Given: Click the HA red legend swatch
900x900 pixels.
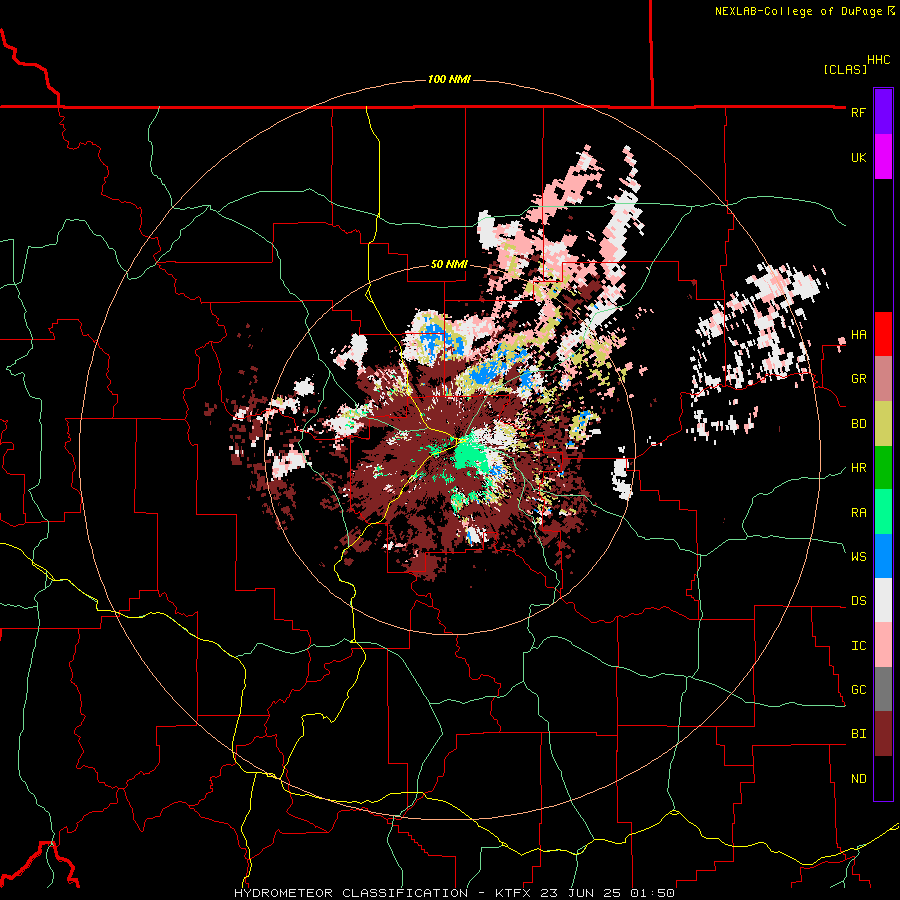Looking at the screenshot, I should click(x=883, y=334).
